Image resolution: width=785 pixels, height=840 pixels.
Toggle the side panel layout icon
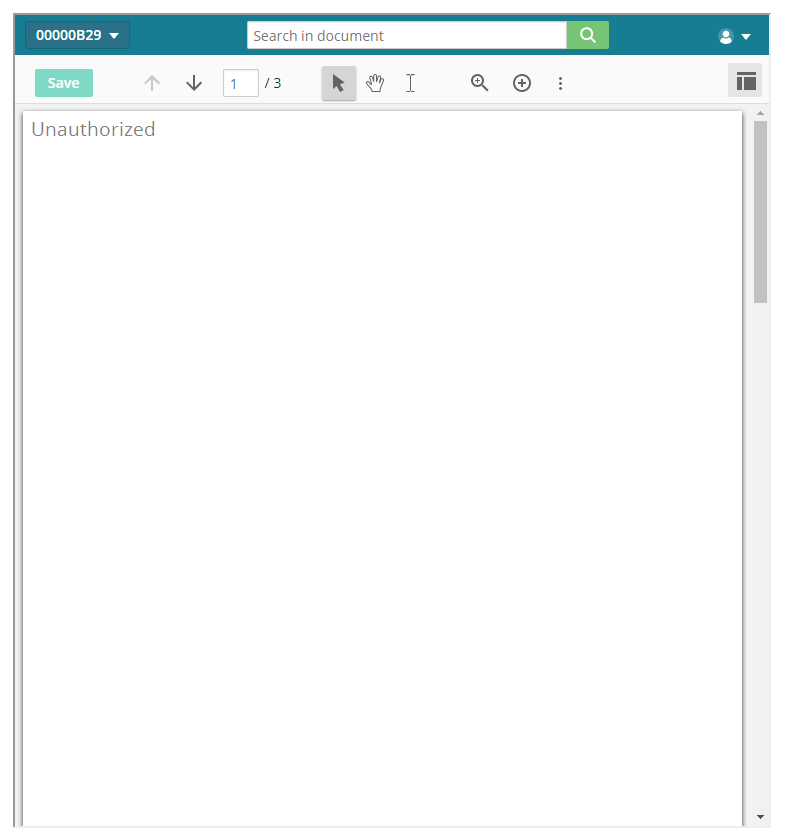745,81
